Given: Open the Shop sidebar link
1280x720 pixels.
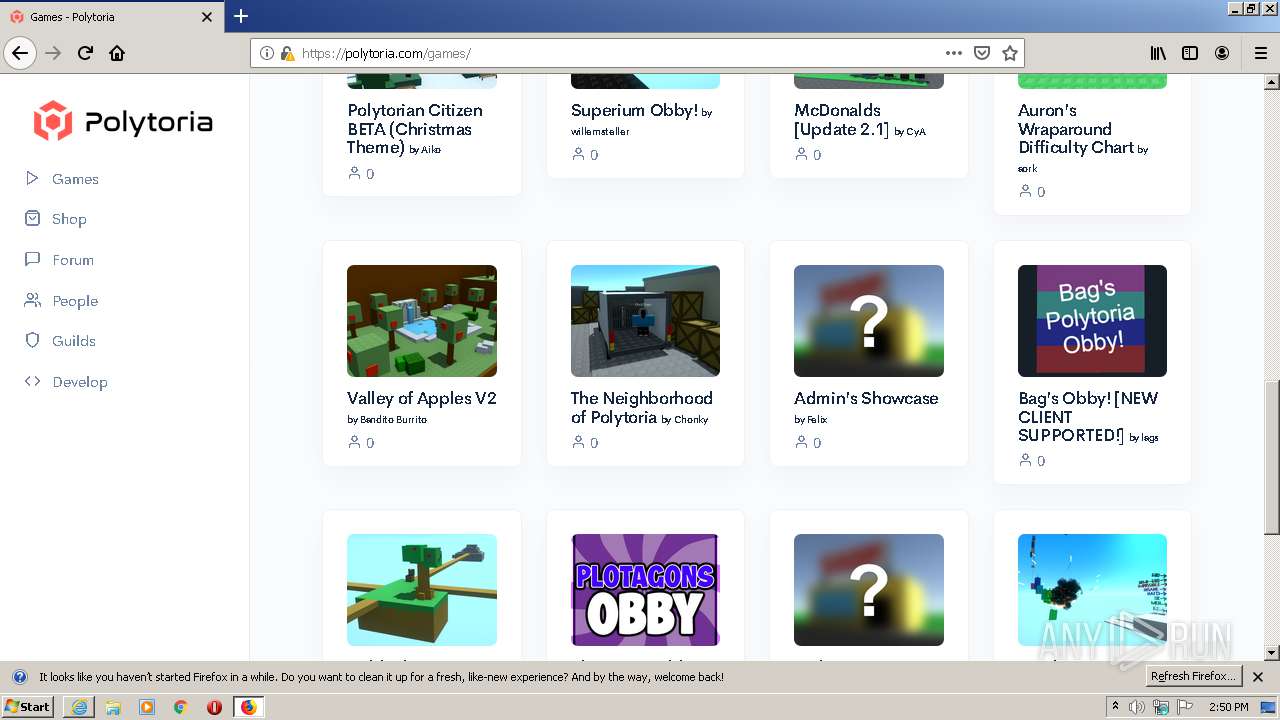Looking at the screenshot, I should click(69, 219).
